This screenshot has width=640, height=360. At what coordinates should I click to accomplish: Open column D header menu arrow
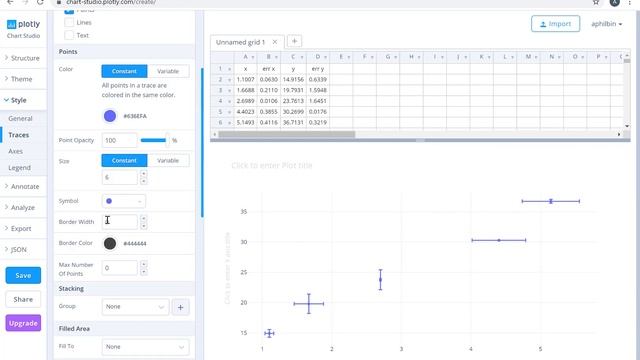(325, 57)
